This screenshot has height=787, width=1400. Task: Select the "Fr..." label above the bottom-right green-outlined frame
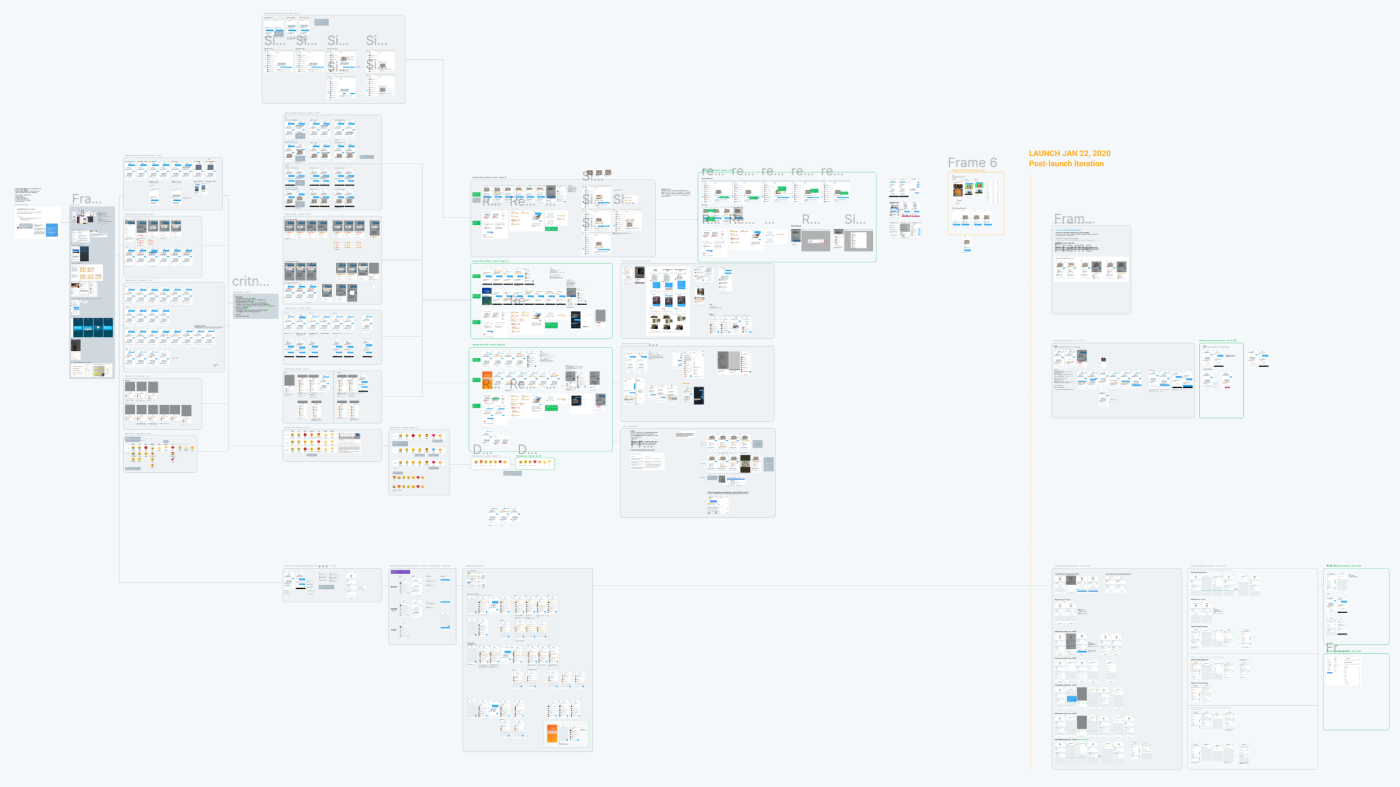pos(1334,648)
